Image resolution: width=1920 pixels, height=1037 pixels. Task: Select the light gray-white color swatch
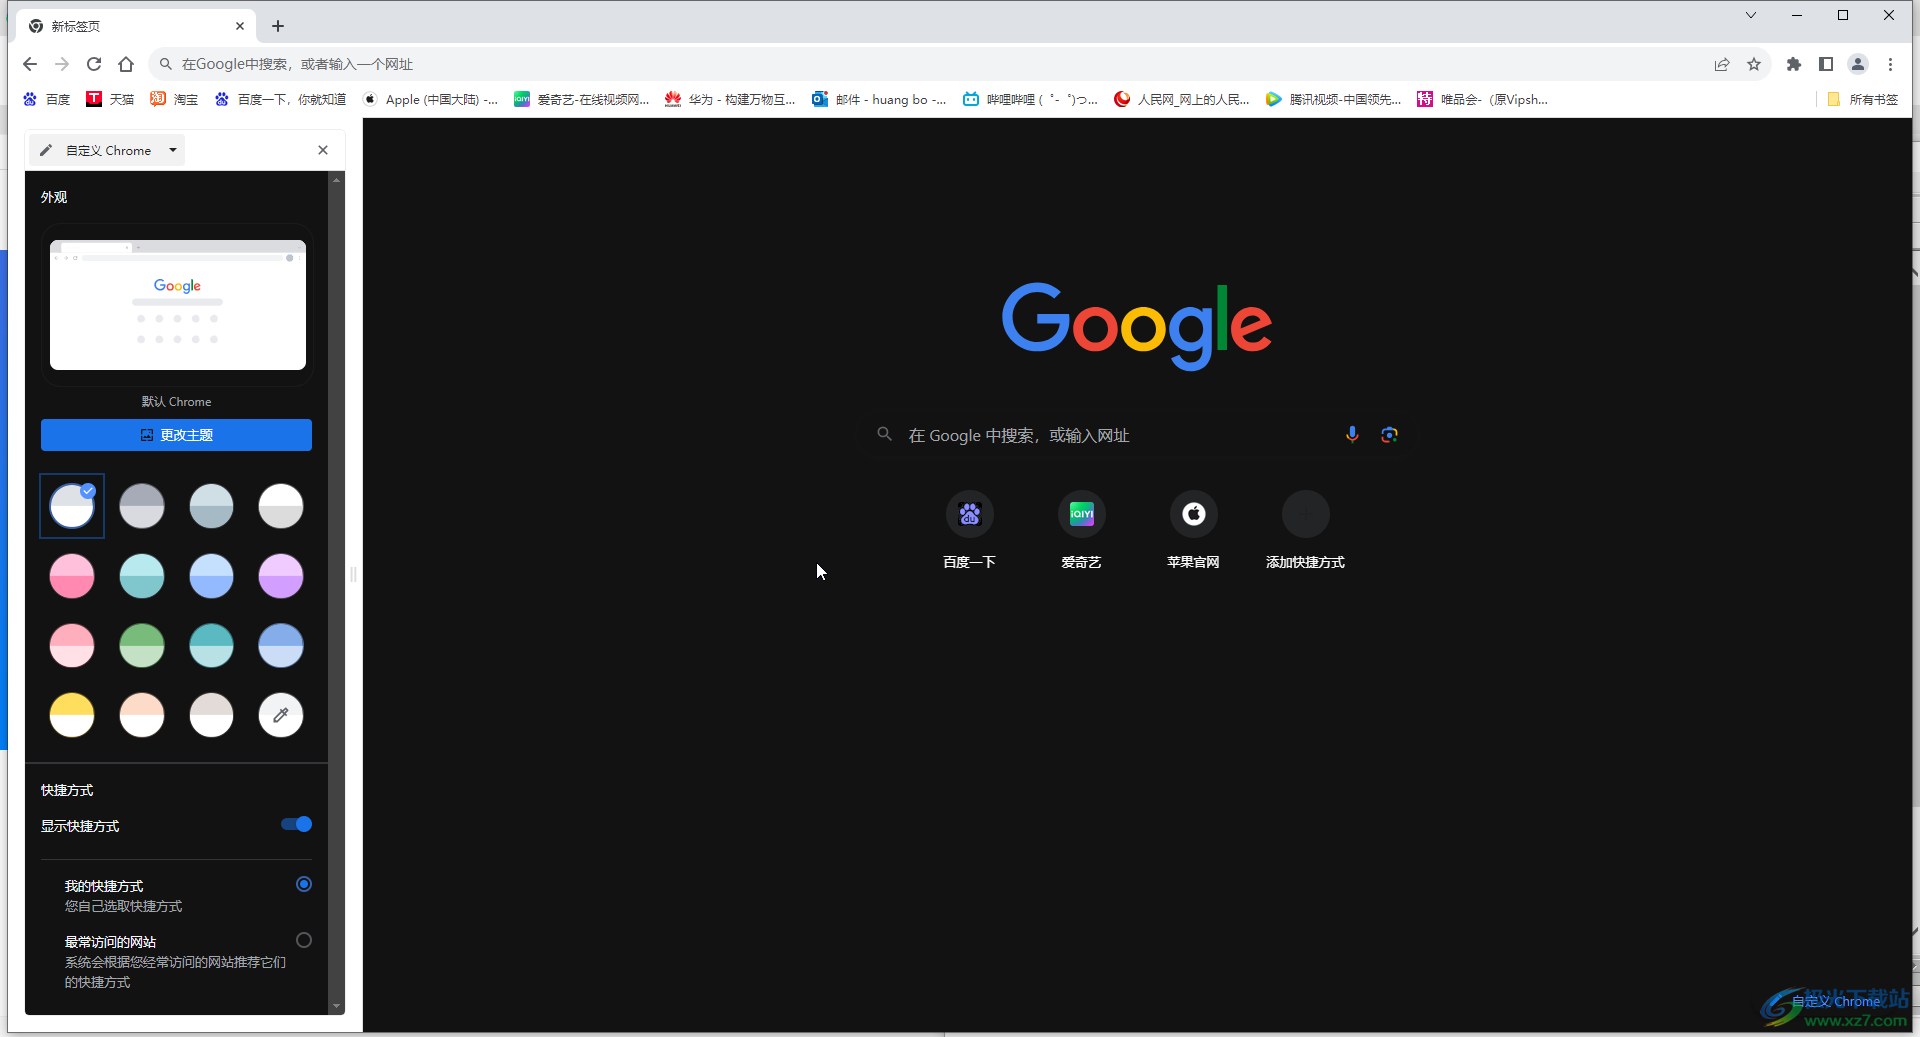(281, 506)
